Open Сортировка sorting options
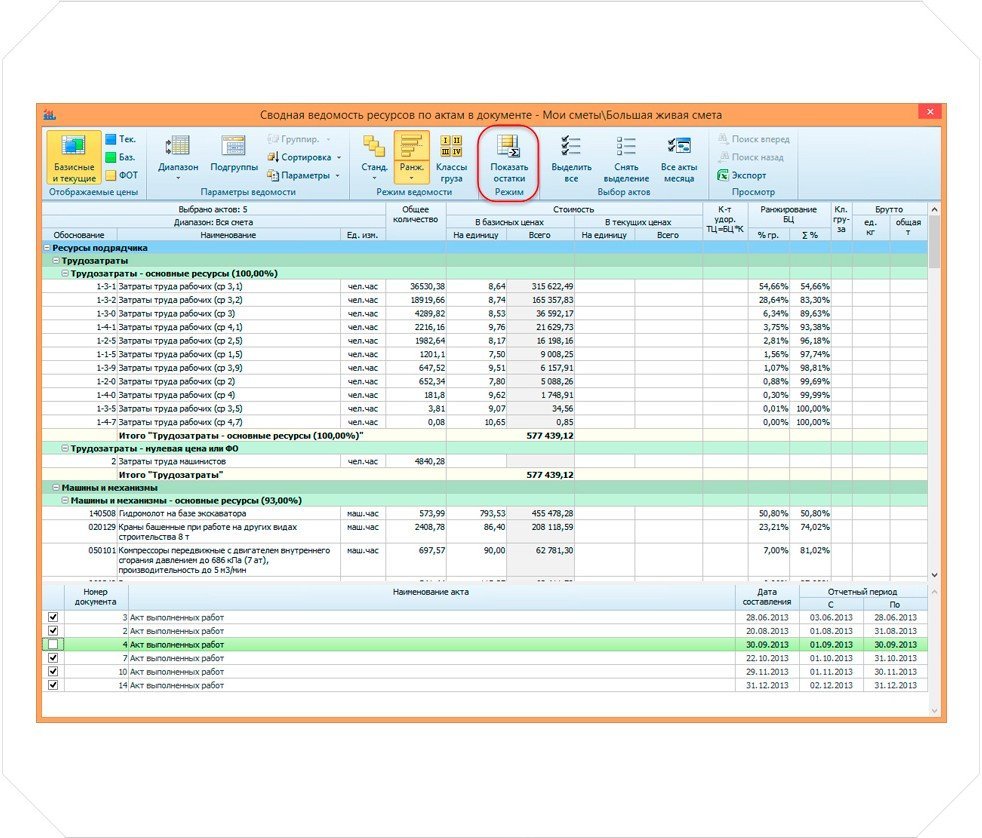The image size is (982, 838). tap(304, 157)
